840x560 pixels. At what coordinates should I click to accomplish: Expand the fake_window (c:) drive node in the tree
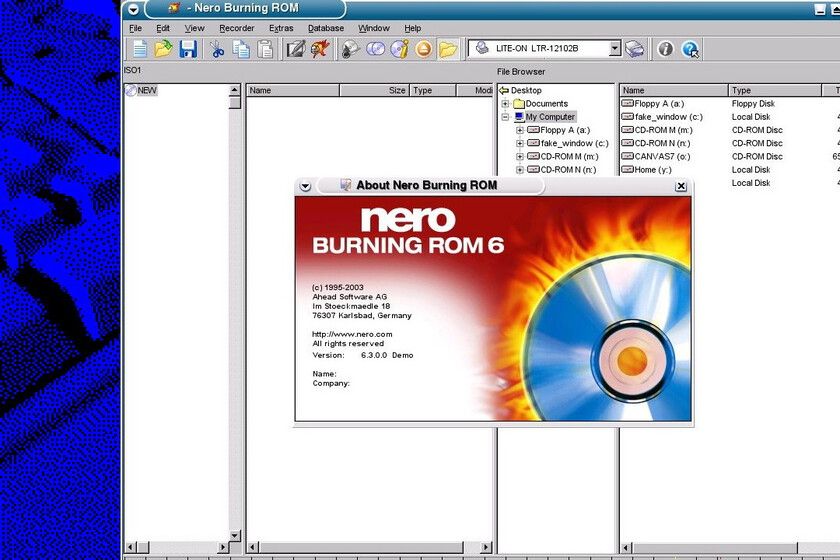coord(520,143)
